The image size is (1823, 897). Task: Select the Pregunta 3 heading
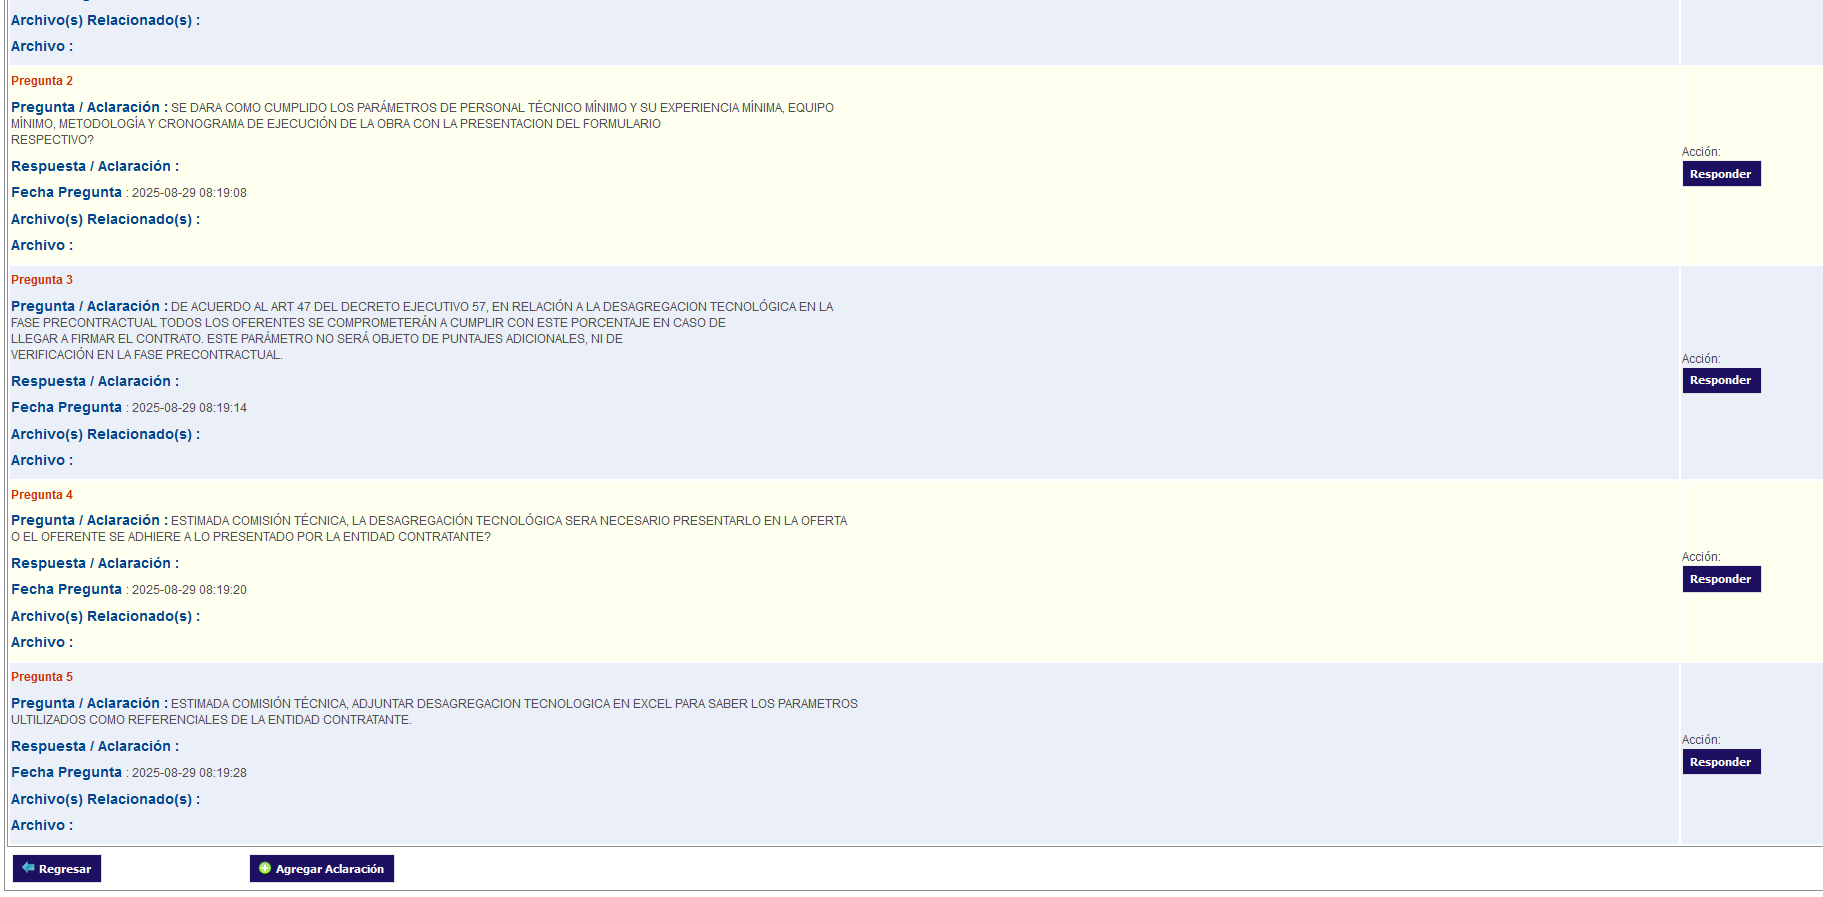point(42,280)
